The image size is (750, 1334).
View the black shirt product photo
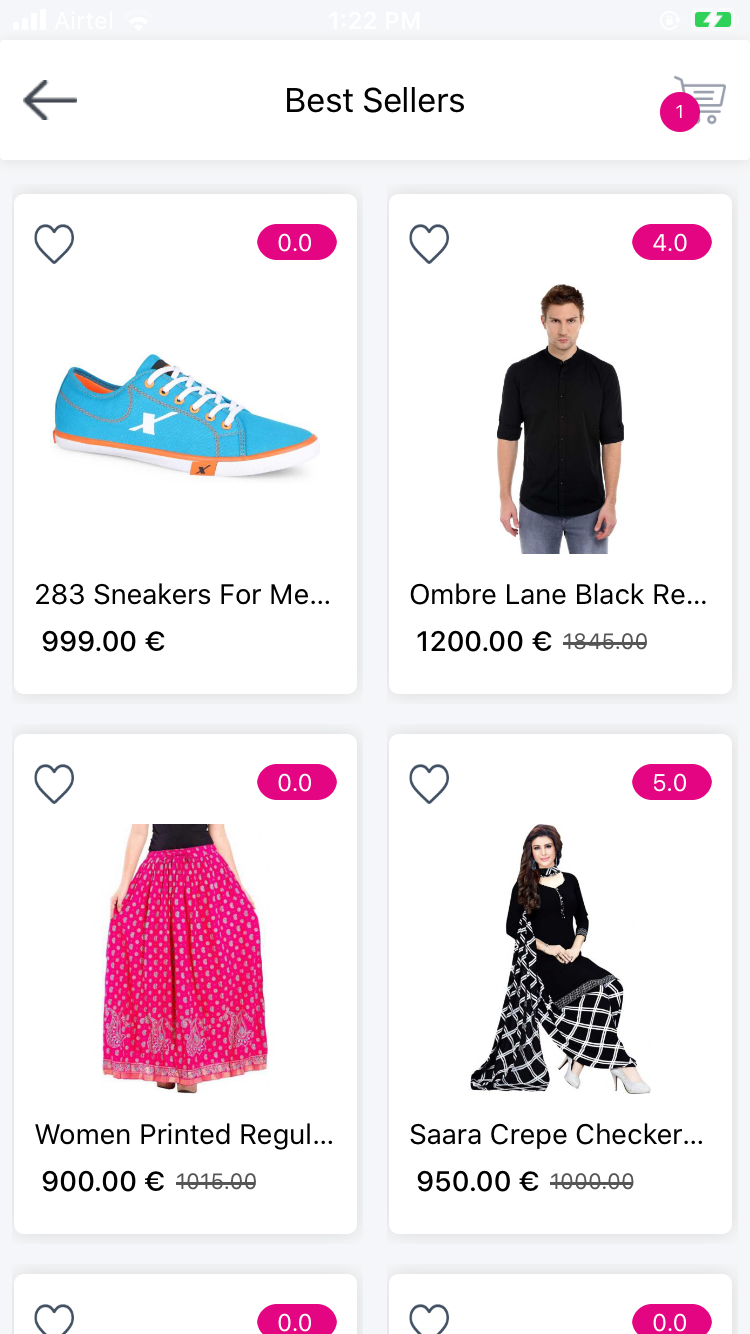point(560,418)
